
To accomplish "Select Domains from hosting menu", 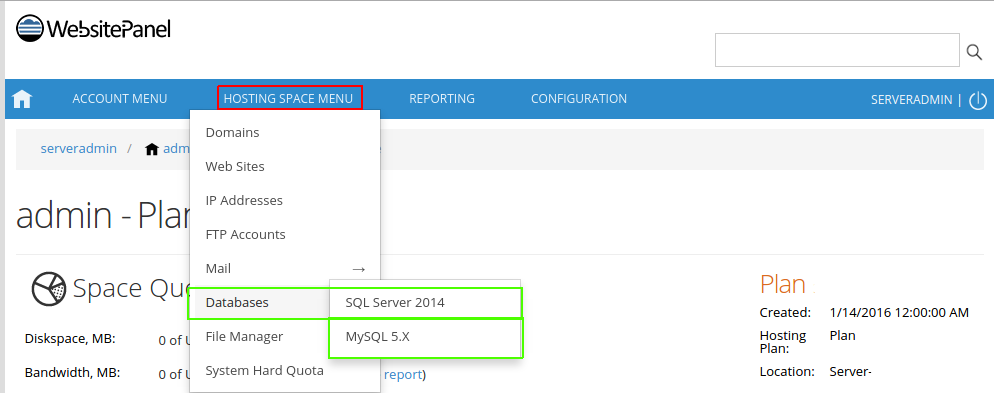I will 285,132.
